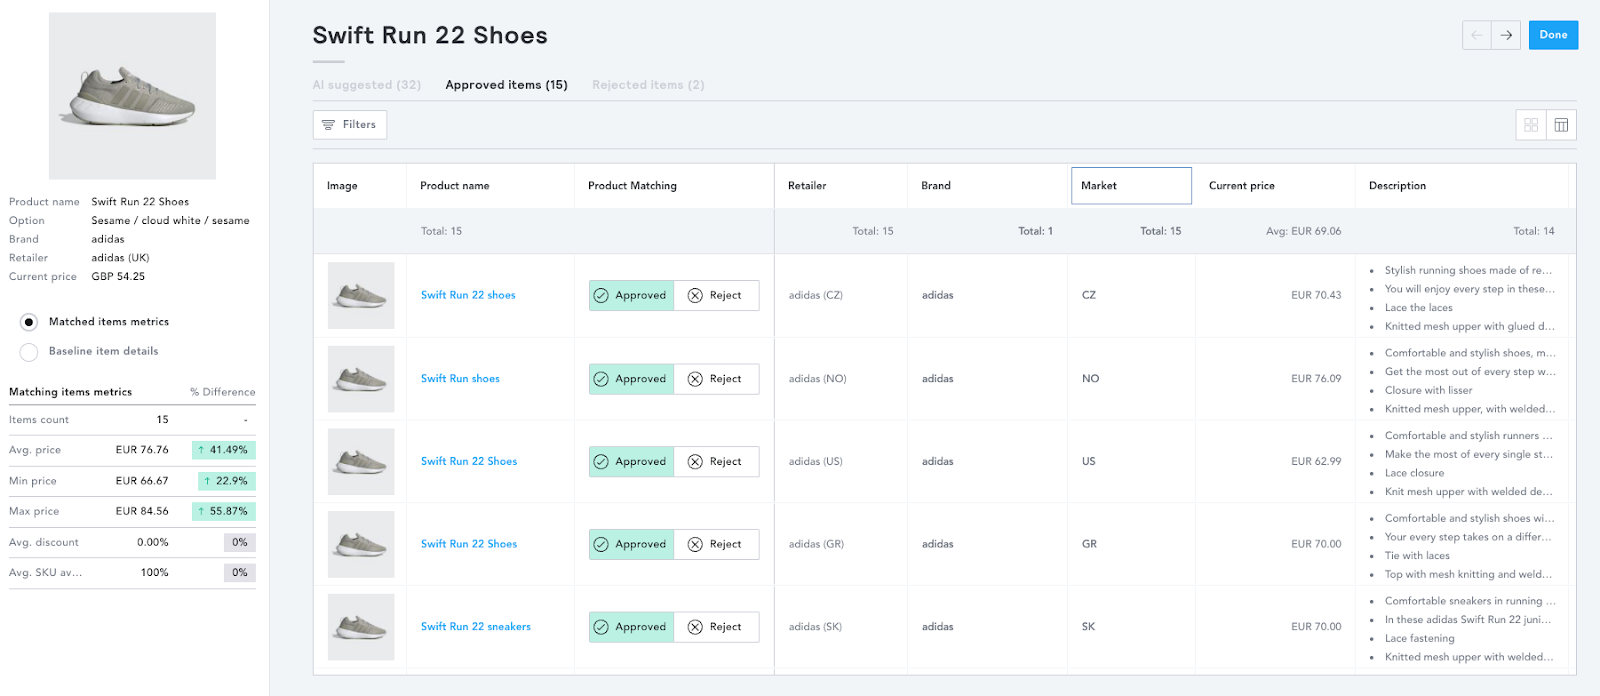This screenshot has width=1600, height=696.
Task: Open the Approved items (15) tab
Action: [506, 85]
